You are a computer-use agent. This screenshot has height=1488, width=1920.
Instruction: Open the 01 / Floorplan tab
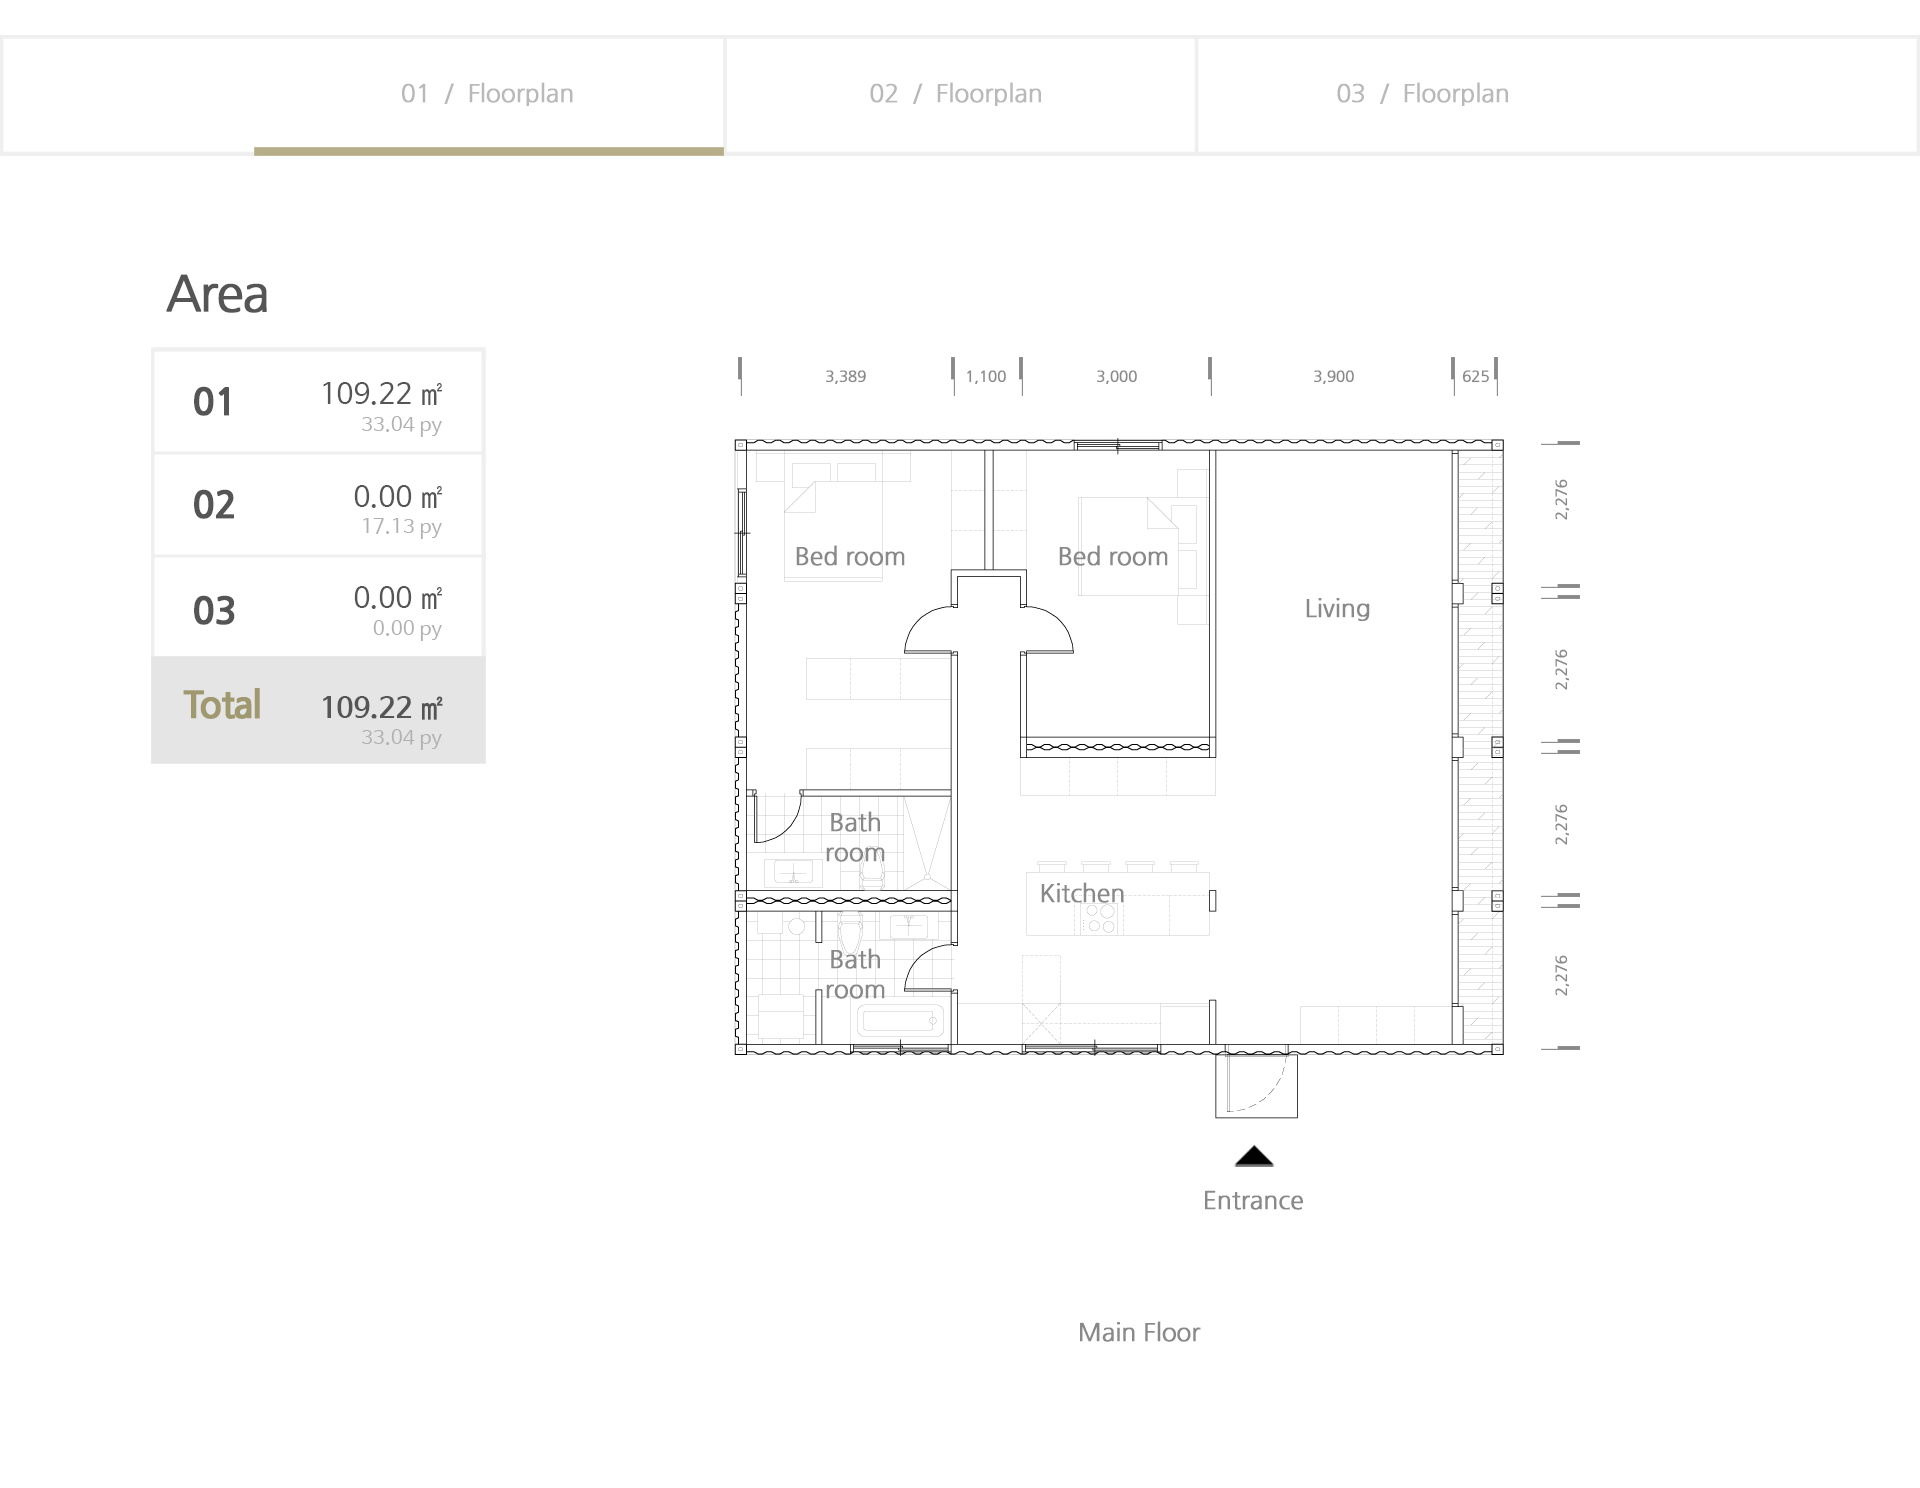(x=487, y=94)
